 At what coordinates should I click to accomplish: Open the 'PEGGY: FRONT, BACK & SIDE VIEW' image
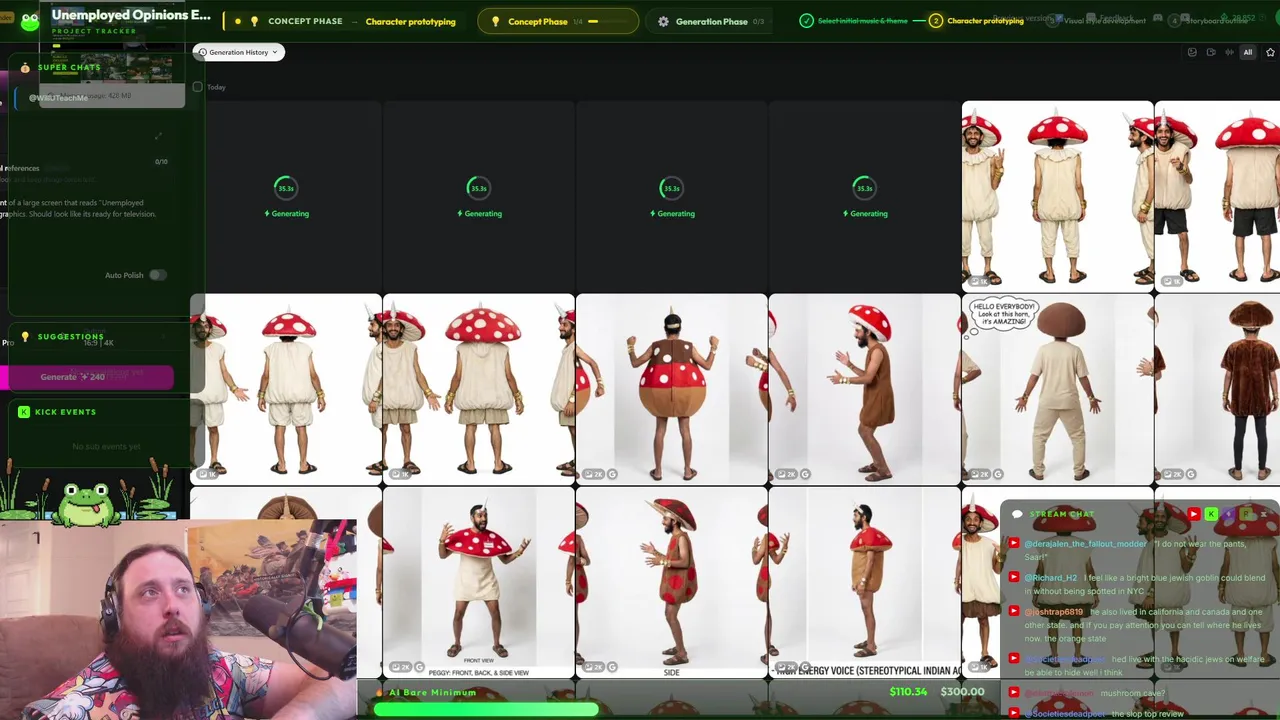[479, 582]
